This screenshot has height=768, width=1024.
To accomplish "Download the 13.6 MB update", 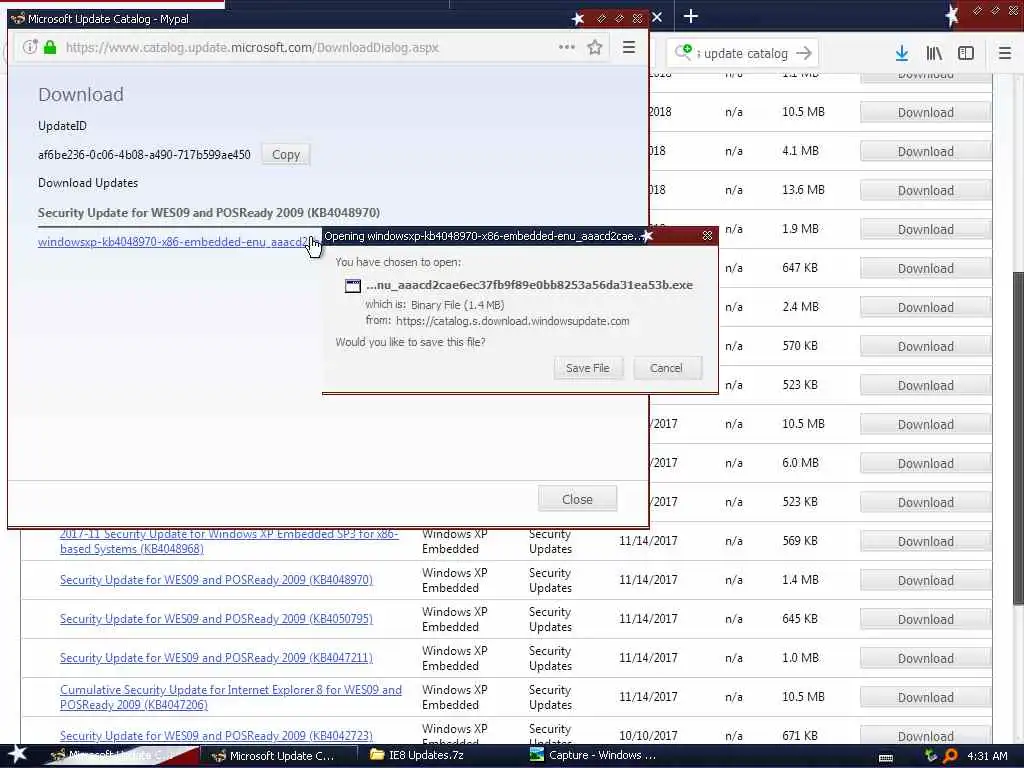I will point(925,190).
